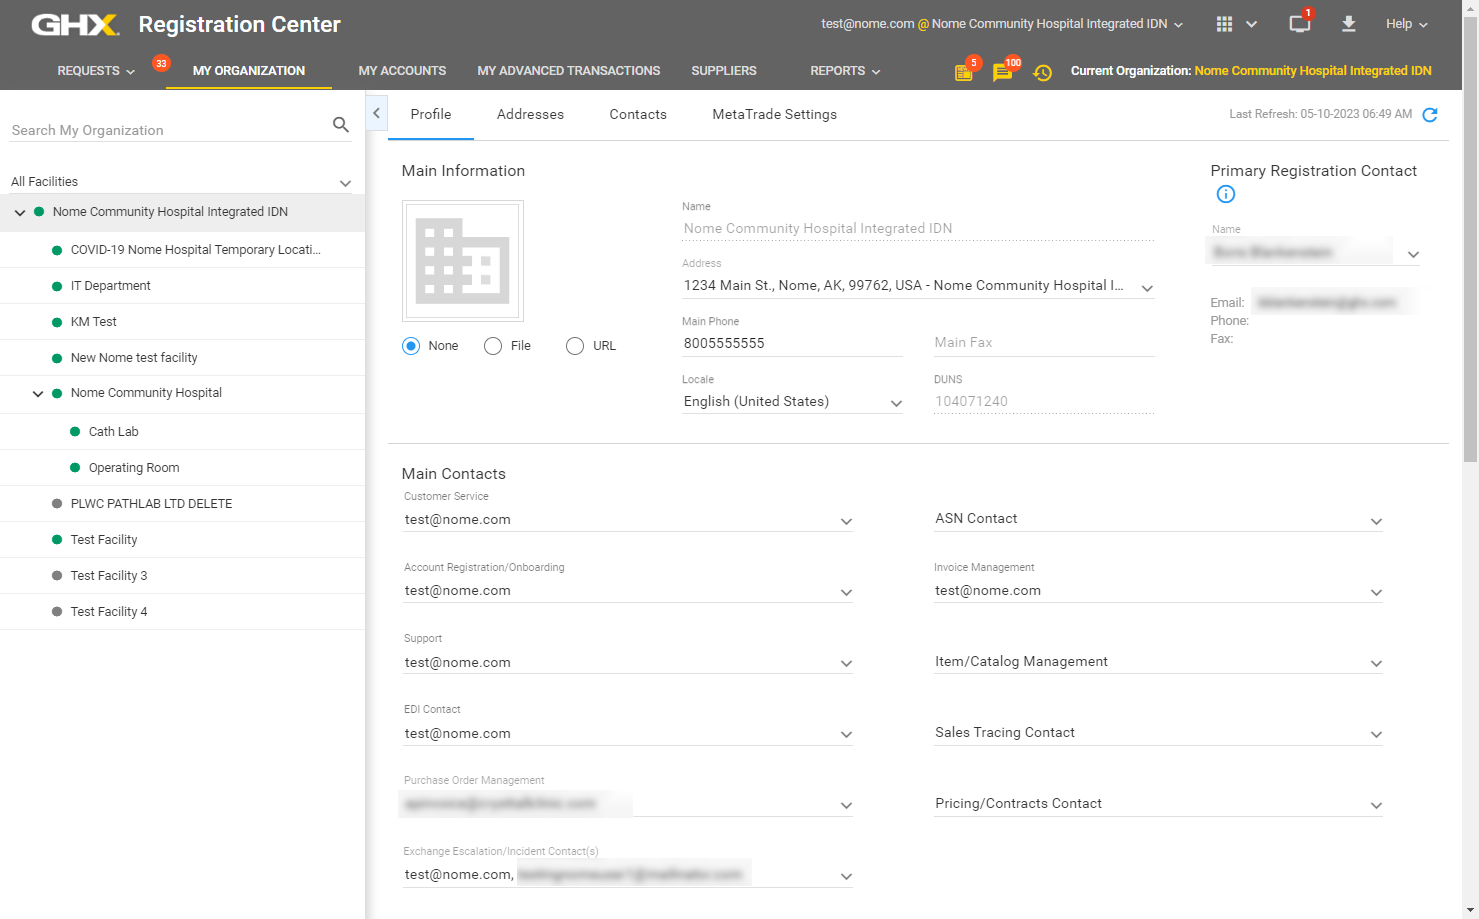Open the history clock icon
Image resolution: width=1479 pixels, height=919 pixels.
pos(1042,72)
